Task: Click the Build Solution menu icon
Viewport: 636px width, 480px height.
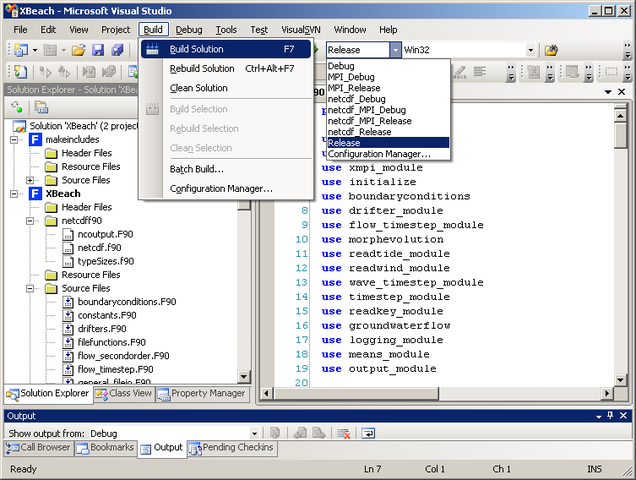Action: tap(152, 49)
